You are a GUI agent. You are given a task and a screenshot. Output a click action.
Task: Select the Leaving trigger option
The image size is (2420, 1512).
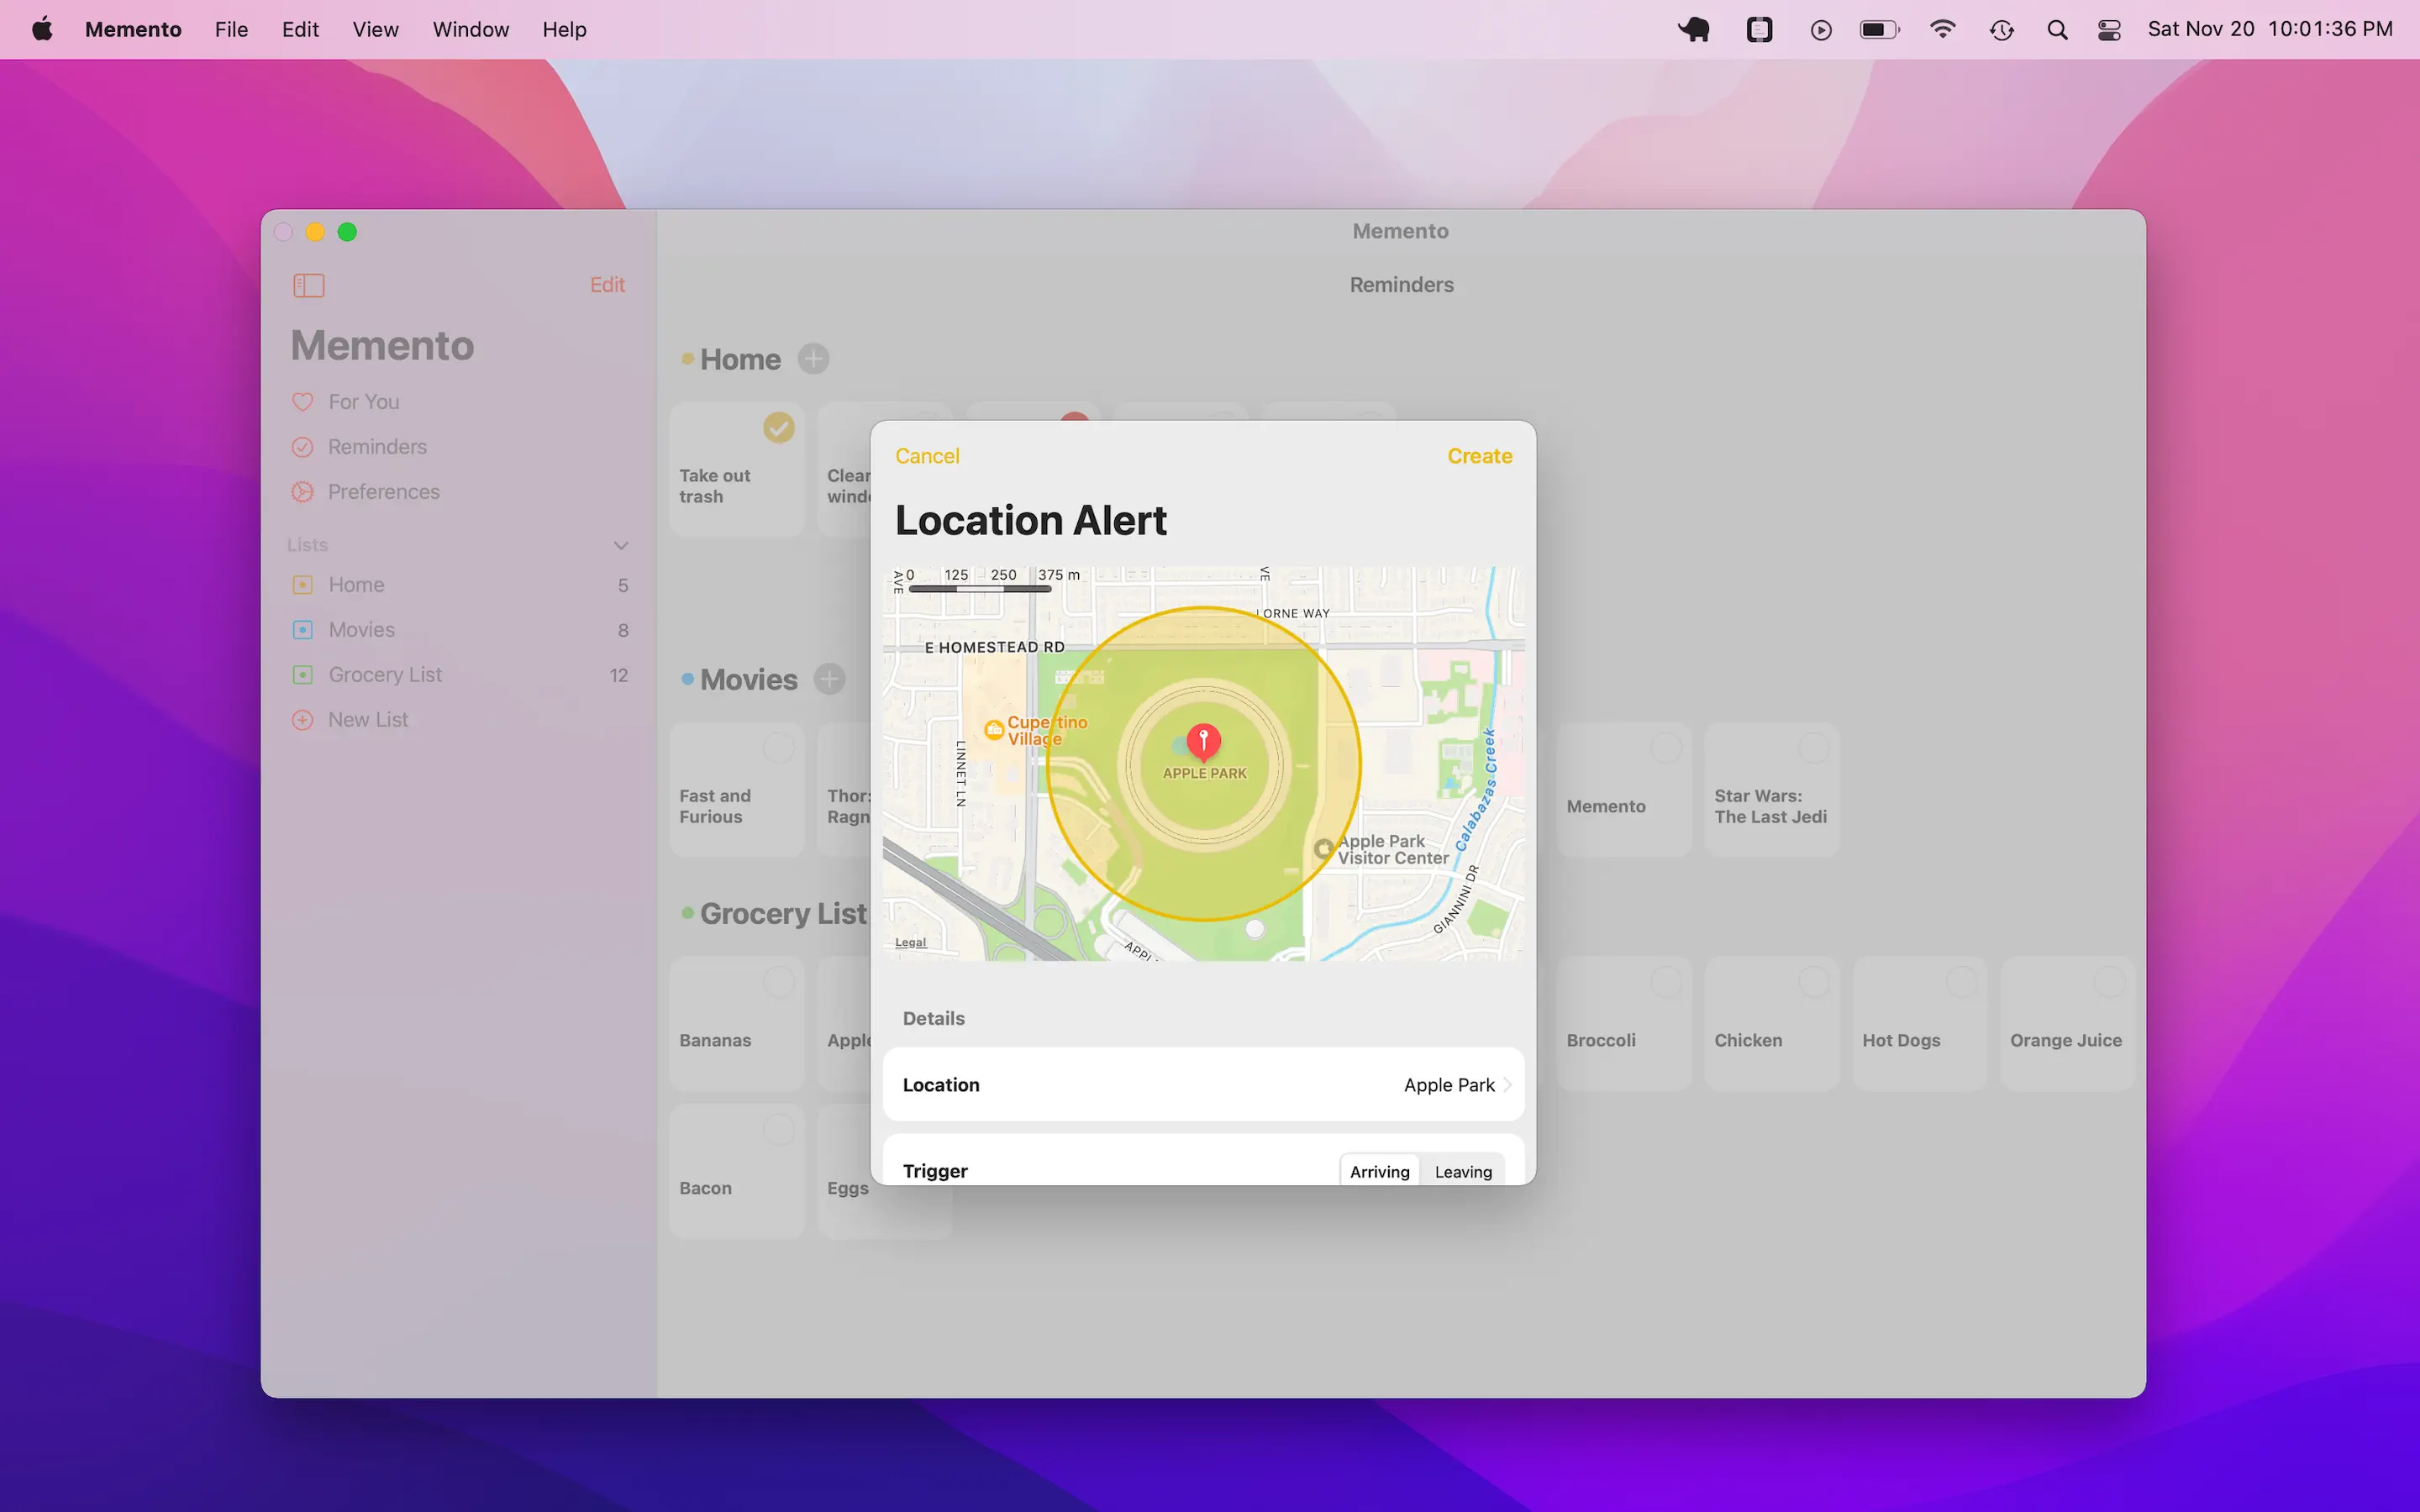coord(1462,1171)
